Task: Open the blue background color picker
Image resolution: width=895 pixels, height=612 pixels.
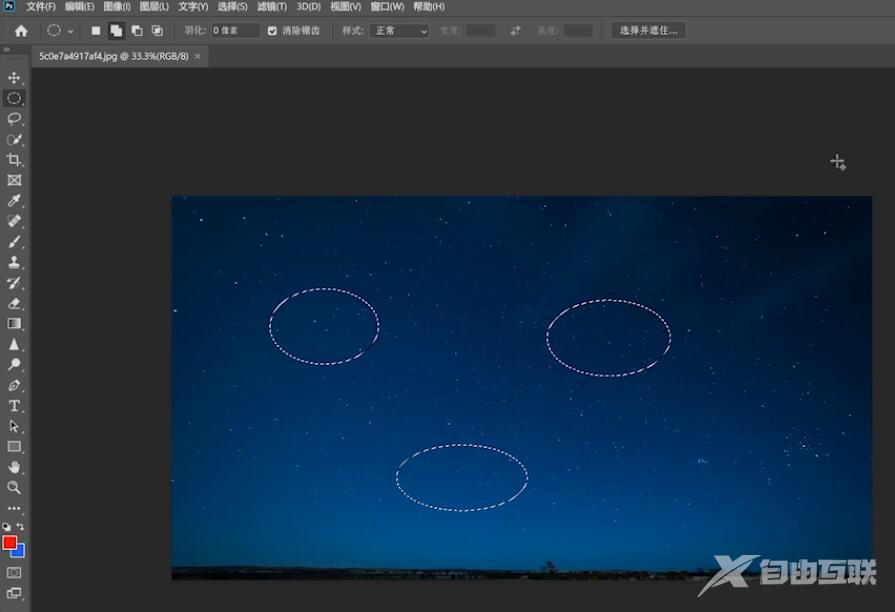Action: 19,551
